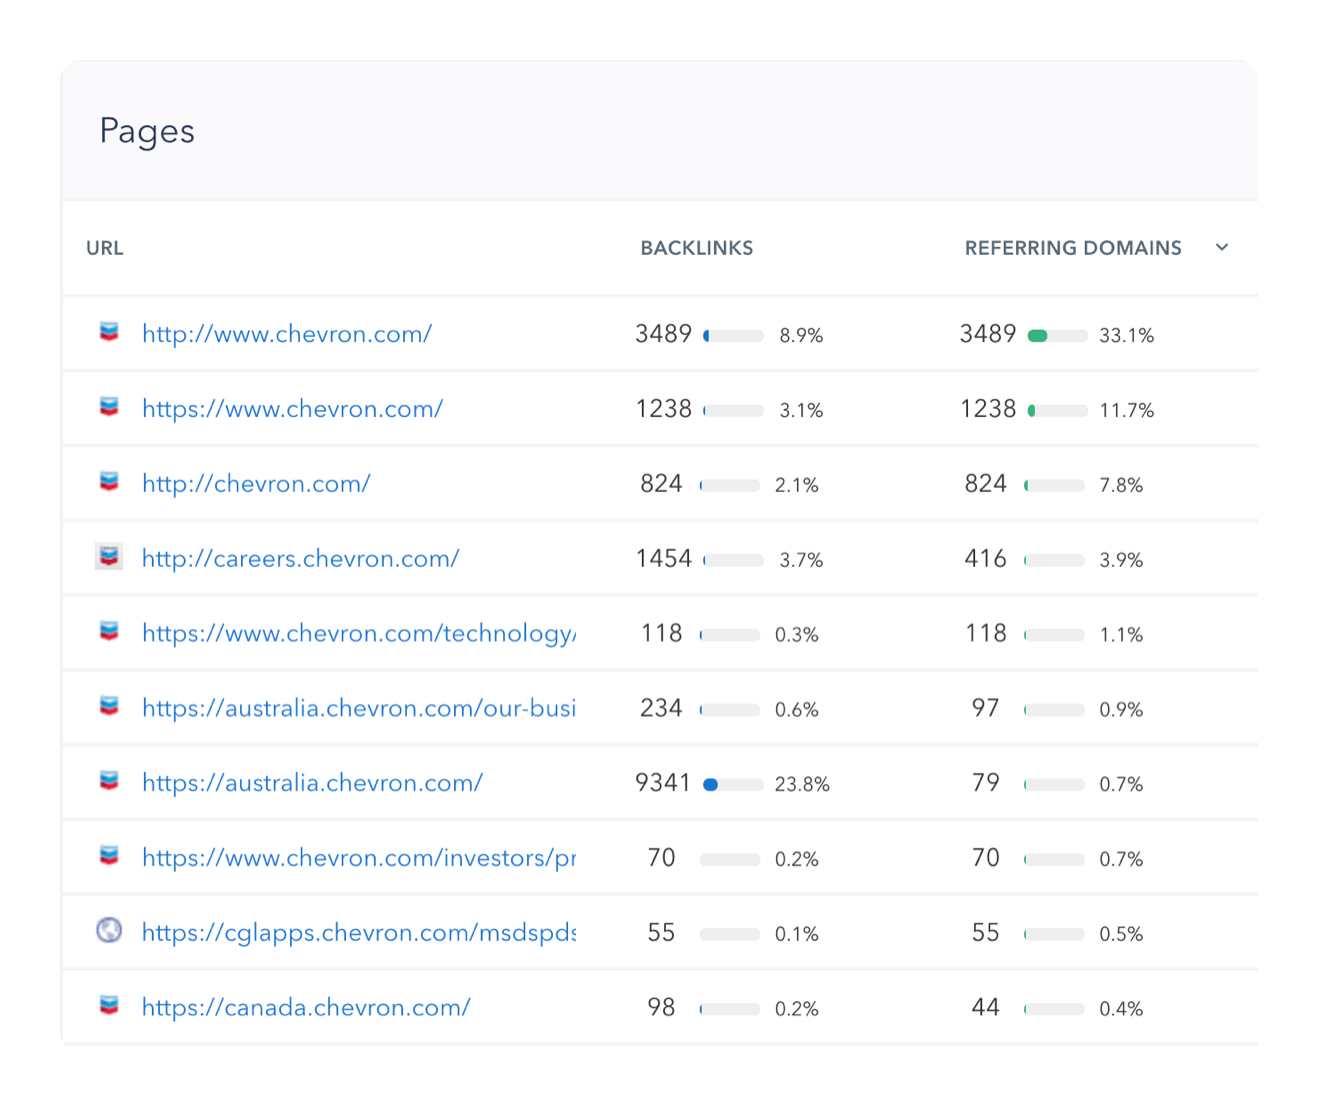Open the cglapps.chevron.com/msdspds link
This screenshot has width=1318, height=1112.
click(359, 933)
